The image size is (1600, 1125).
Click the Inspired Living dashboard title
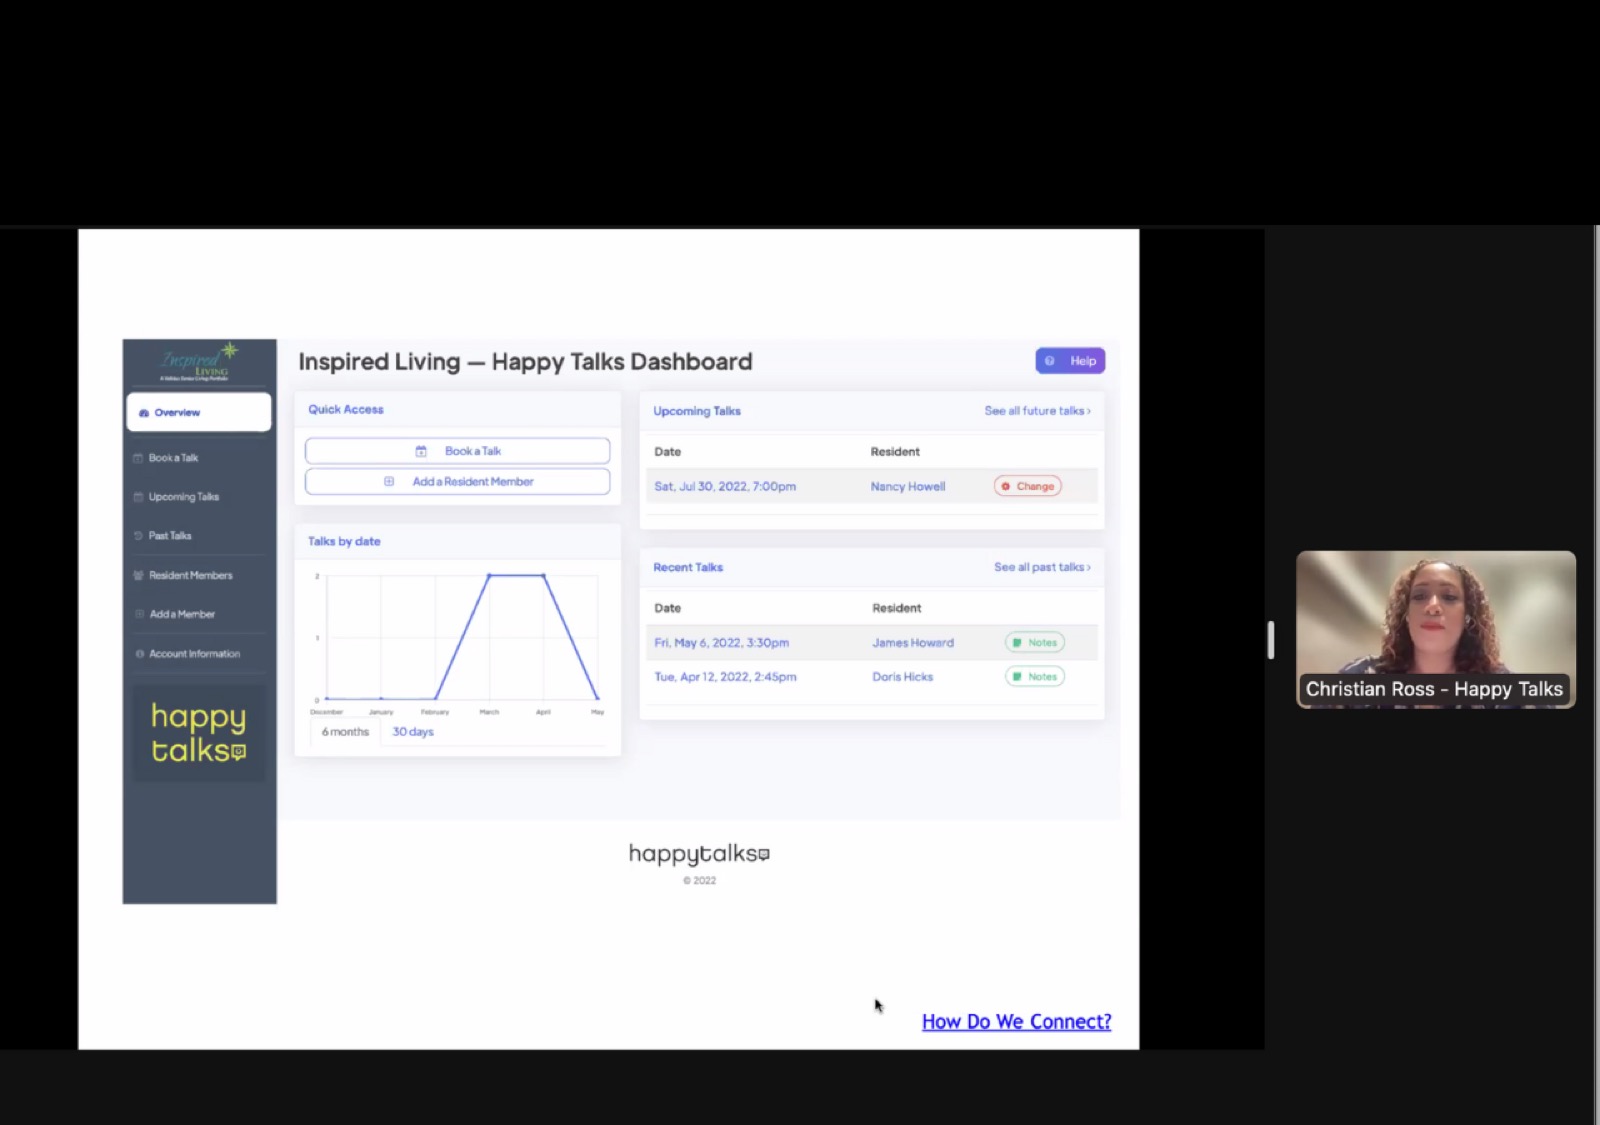pos(525,362)
